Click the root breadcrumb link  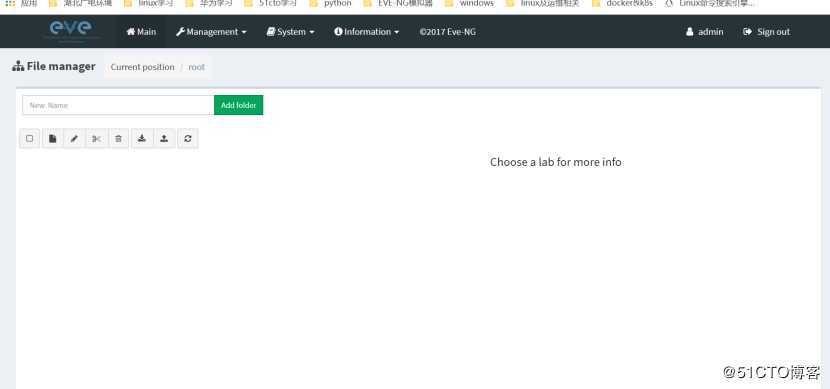[x=196, y=67]
